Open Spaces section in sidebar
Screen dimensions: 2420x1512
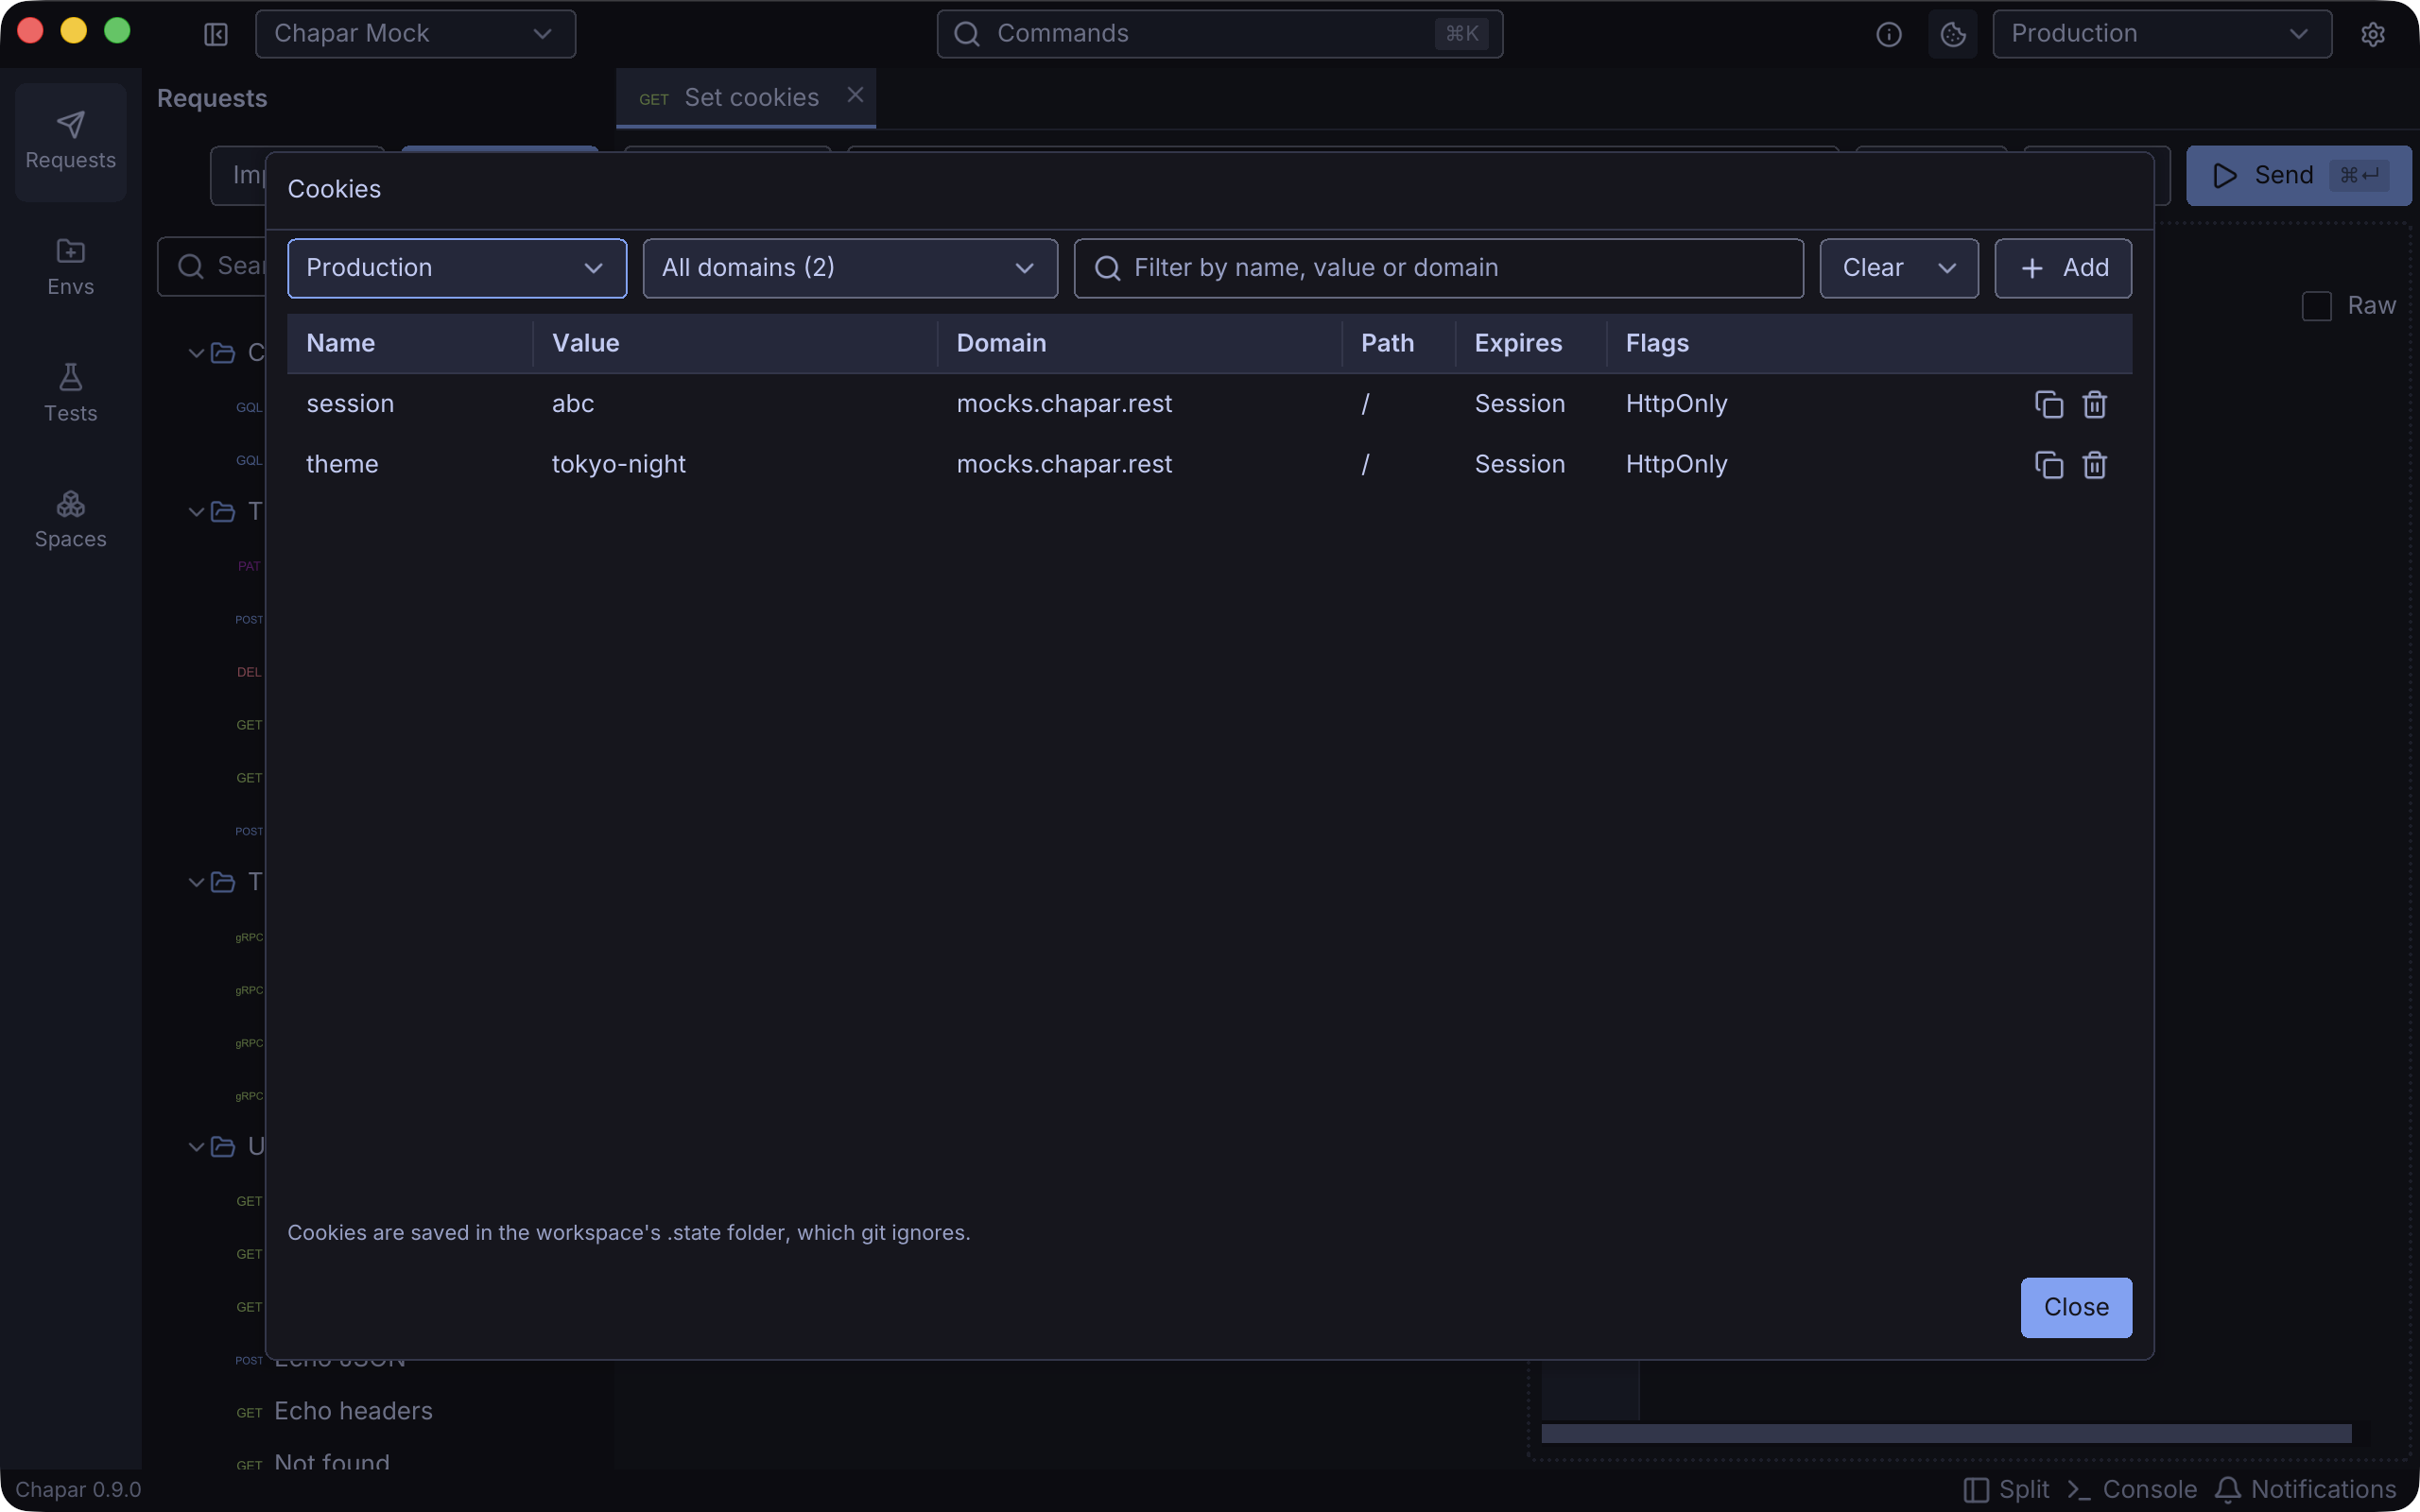click(70, 520)
